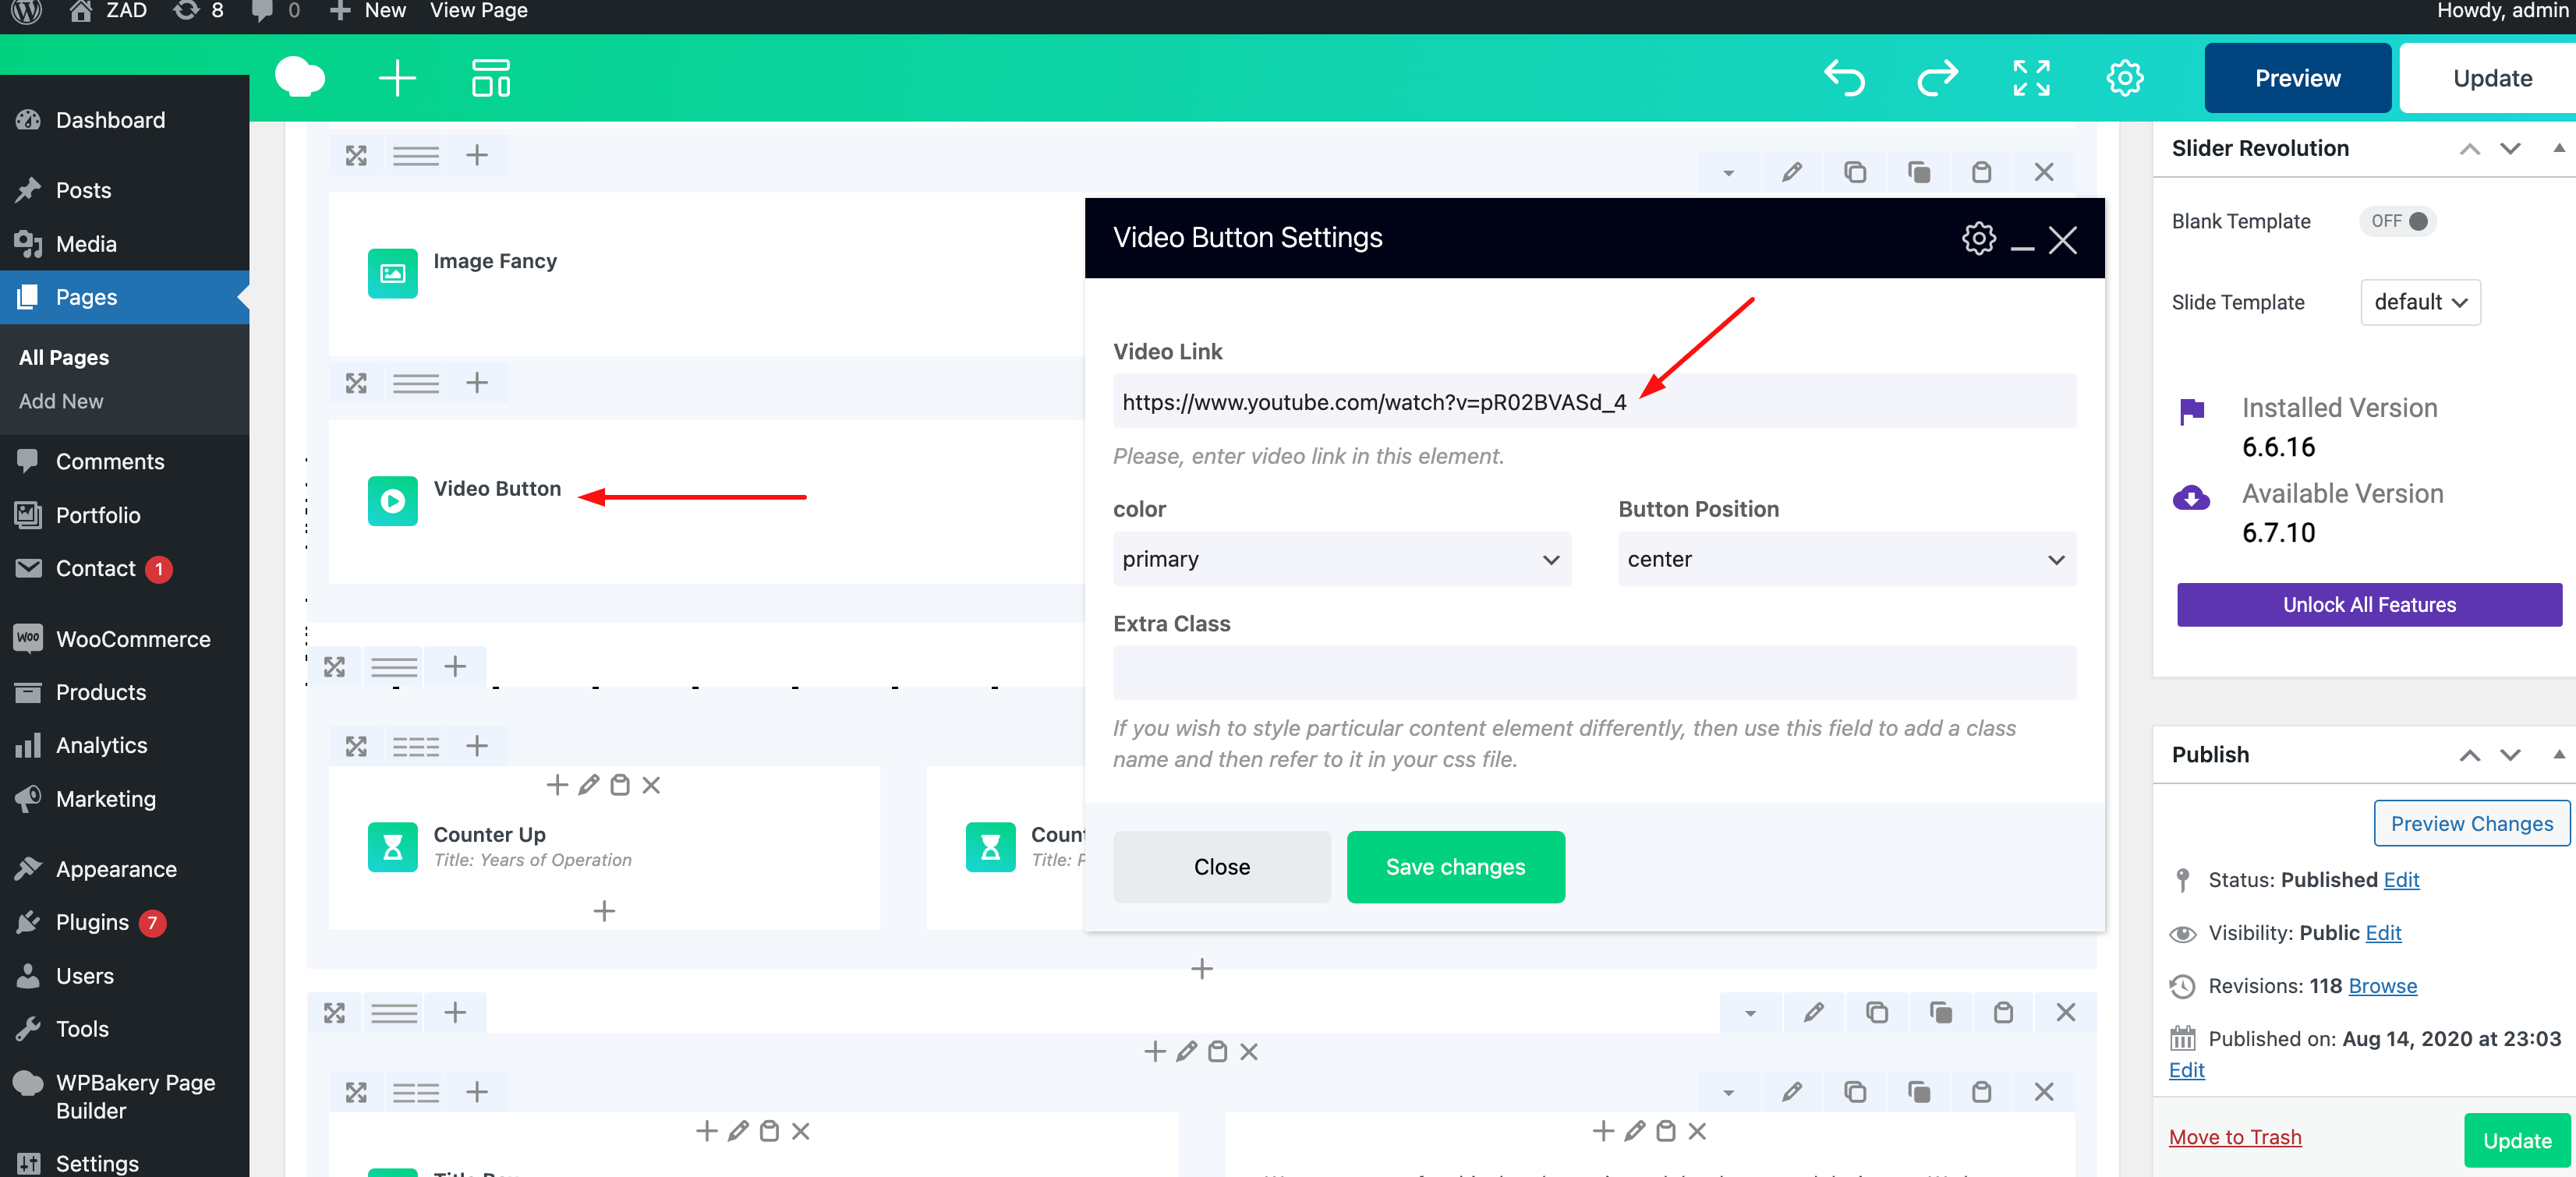Add new element with toolbar plus icon
The width and height of the screenshot is (2576, 1177).
pos(397,78)
